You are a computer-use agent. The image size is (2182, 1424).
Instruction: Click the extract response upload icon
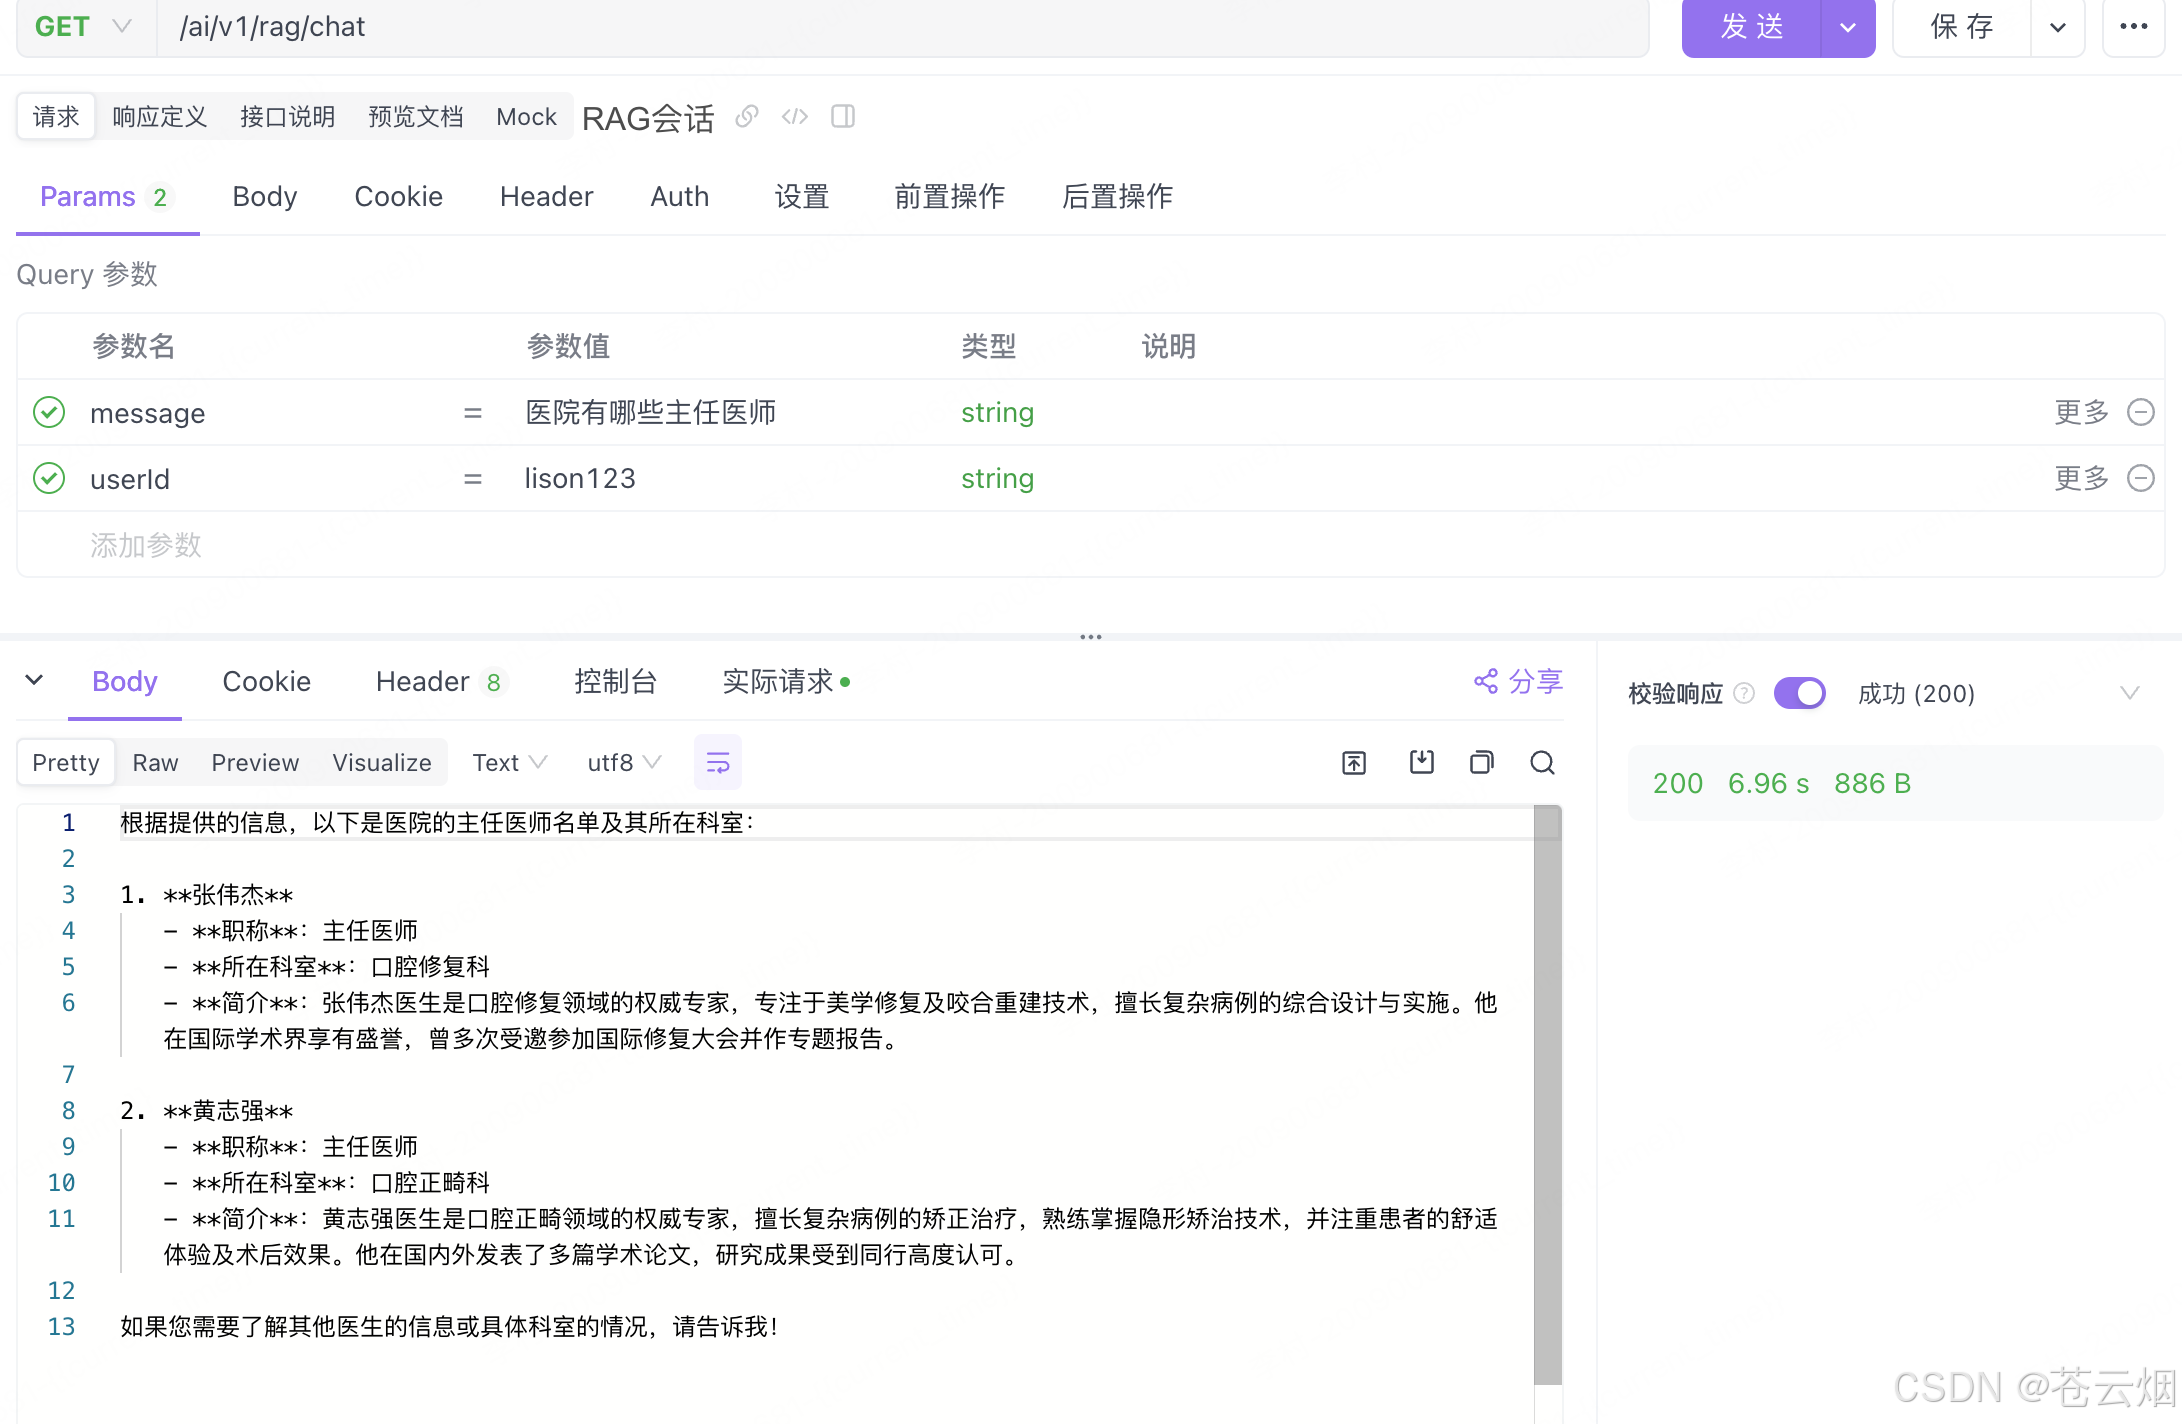point(1354,763)
